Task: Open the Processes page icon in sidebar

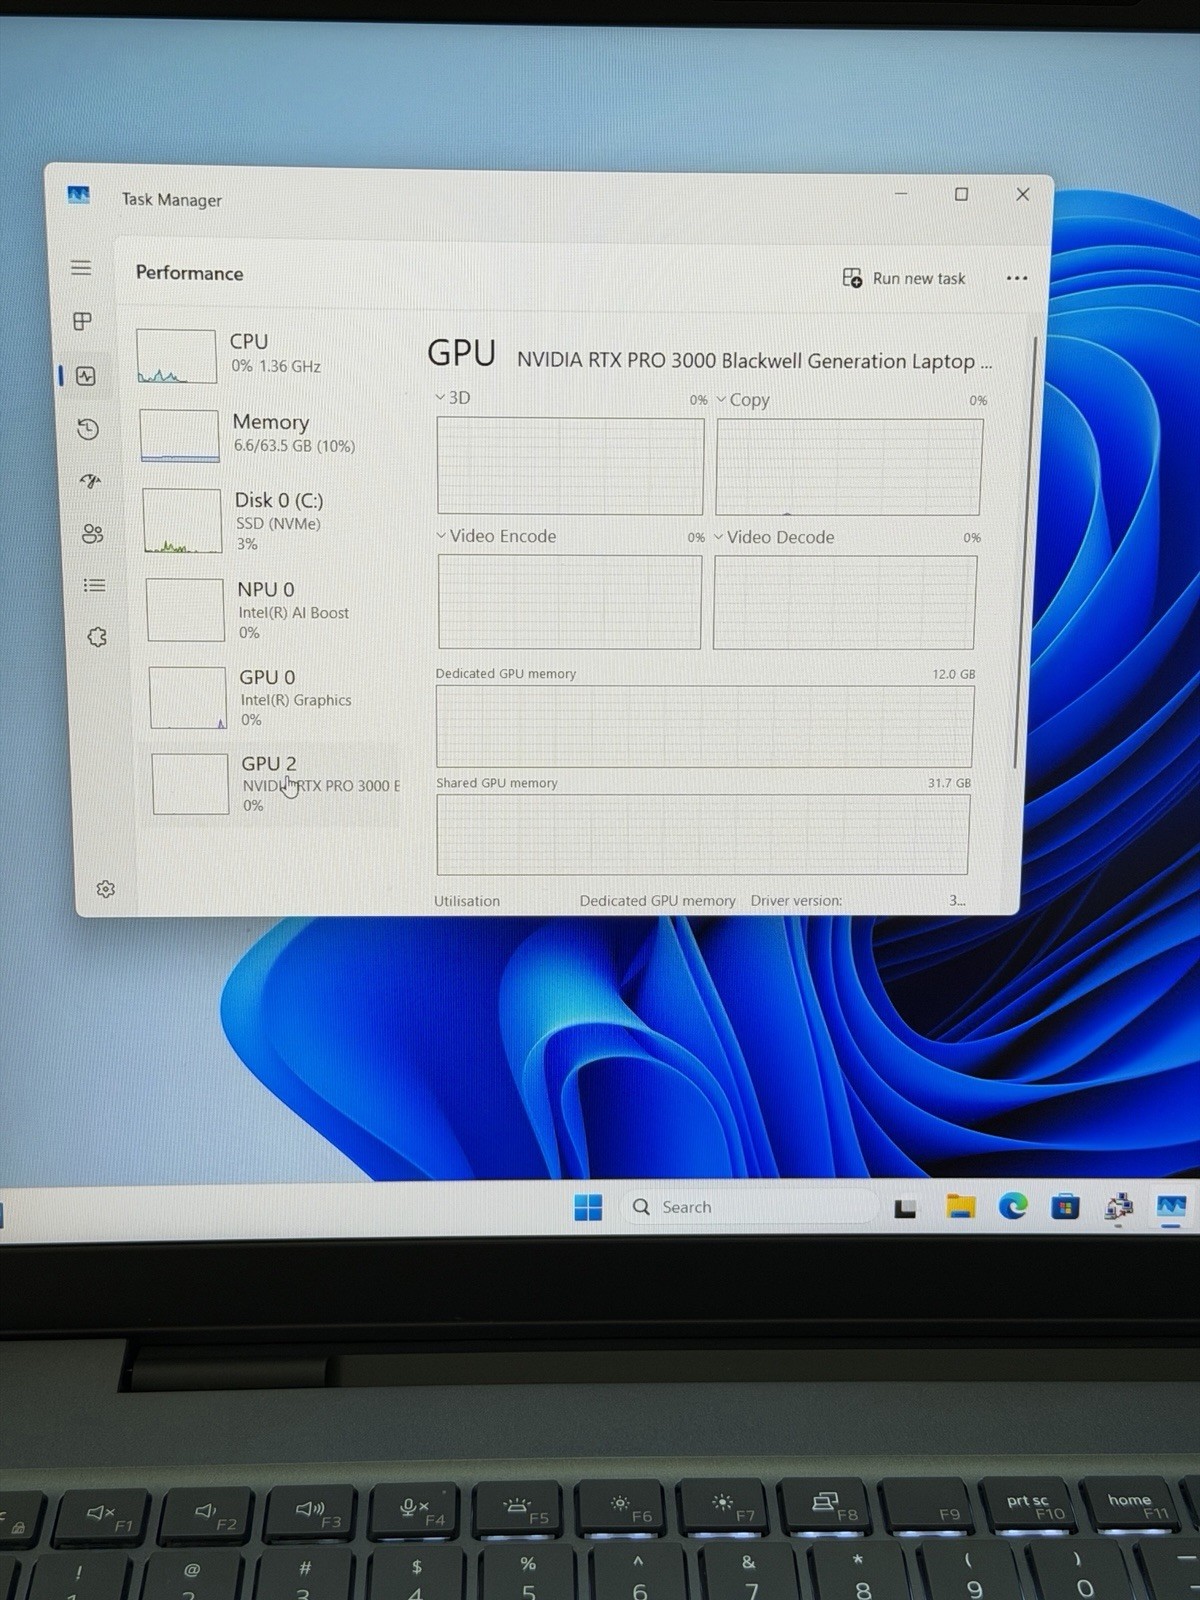Action: (83, 321)
